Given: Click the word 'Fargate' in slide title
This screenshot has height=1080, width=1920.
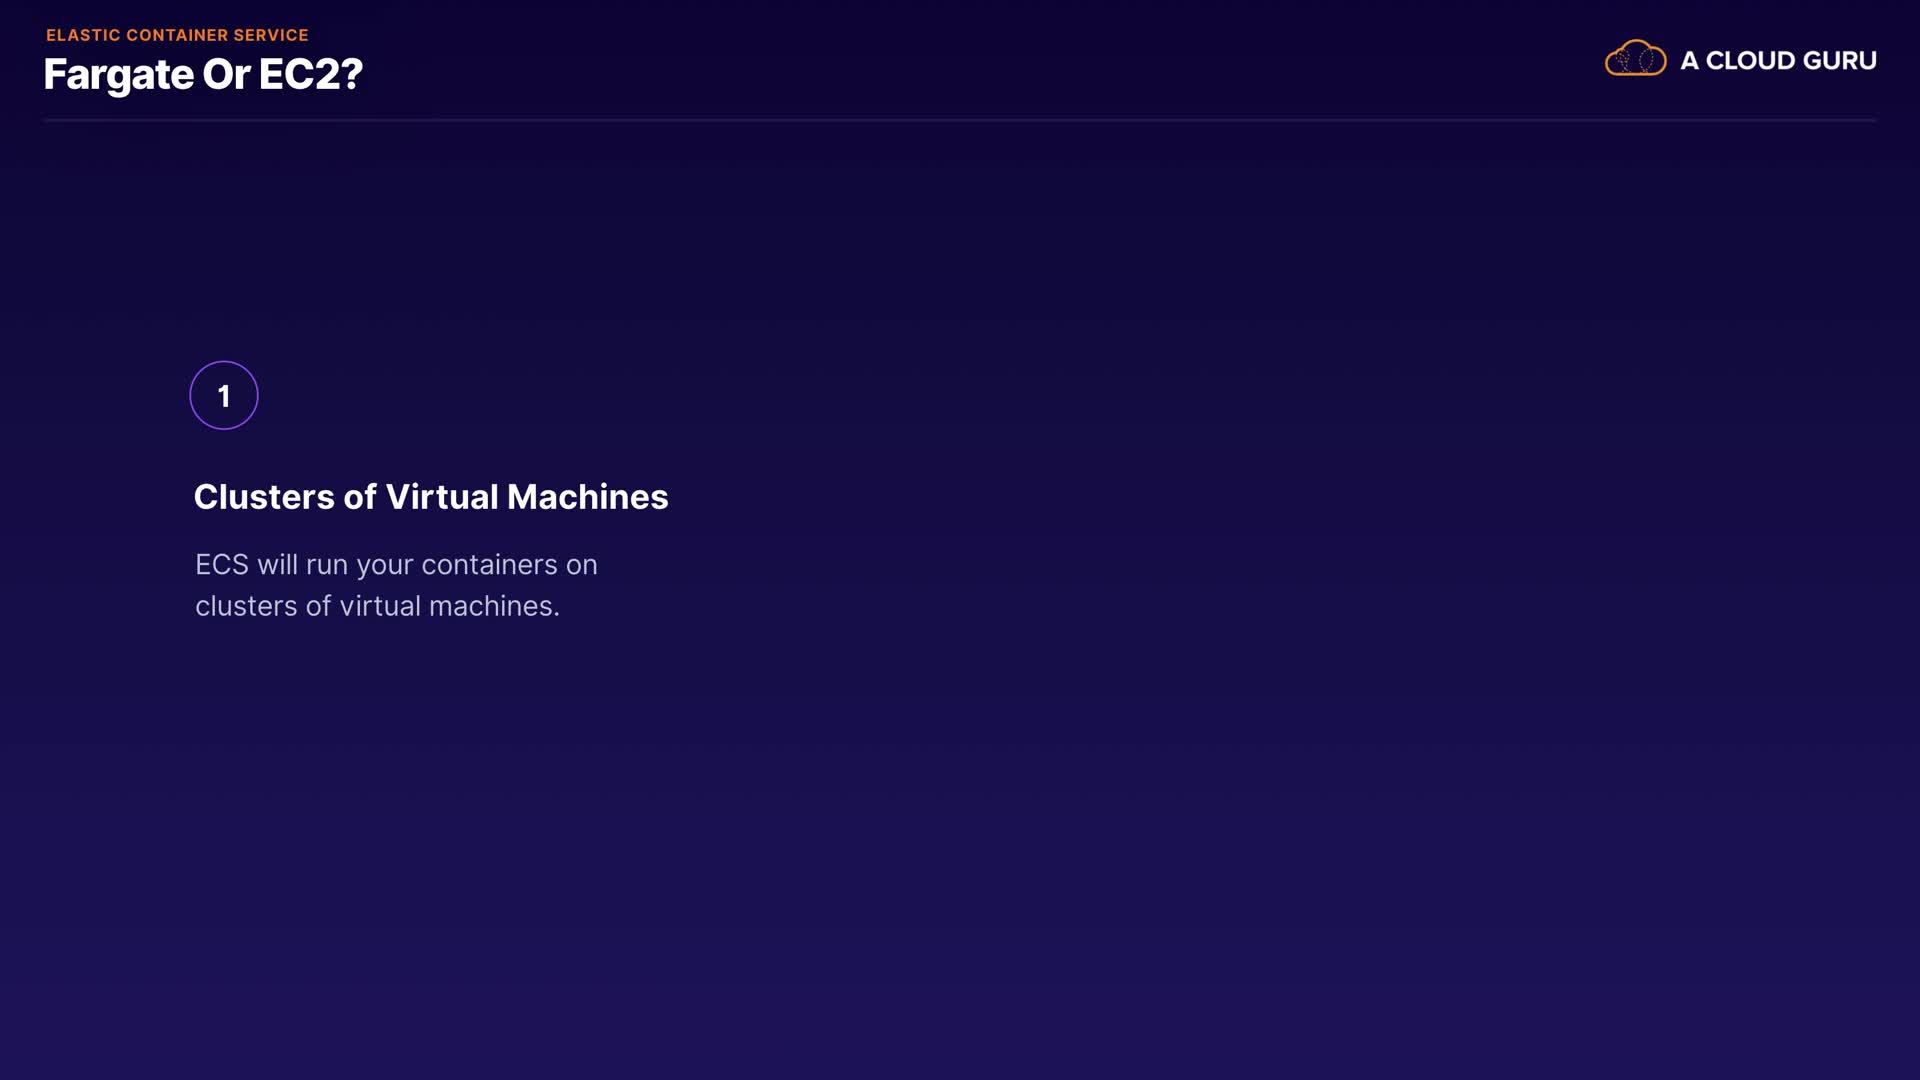Looking at the screenshot, I should click(118, 75).
